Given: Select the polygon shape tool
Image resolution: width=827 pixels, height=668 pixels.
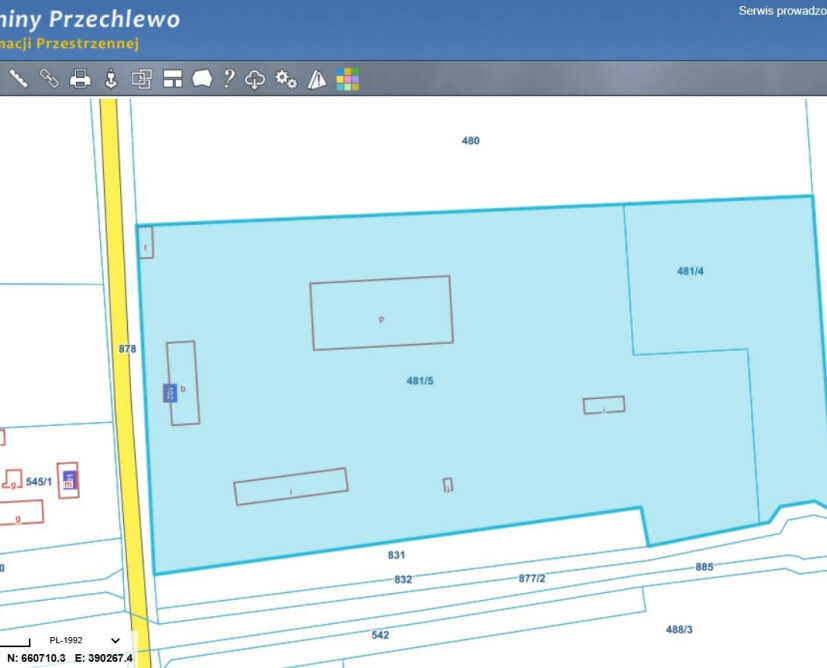Looking at the screenshot, I should [202, 79].
